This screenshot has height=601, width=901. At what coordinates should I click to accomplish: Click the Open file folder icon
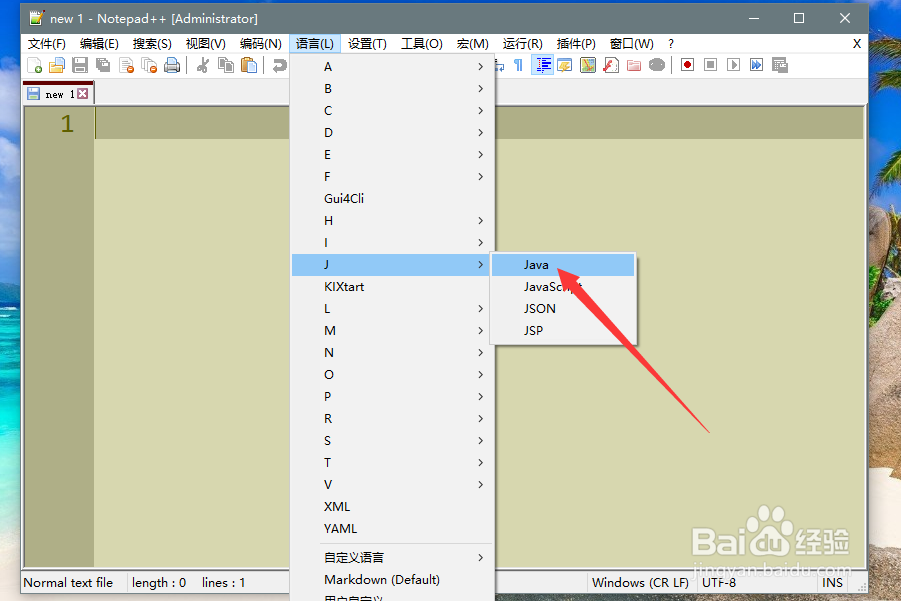[x=57, y=66]
